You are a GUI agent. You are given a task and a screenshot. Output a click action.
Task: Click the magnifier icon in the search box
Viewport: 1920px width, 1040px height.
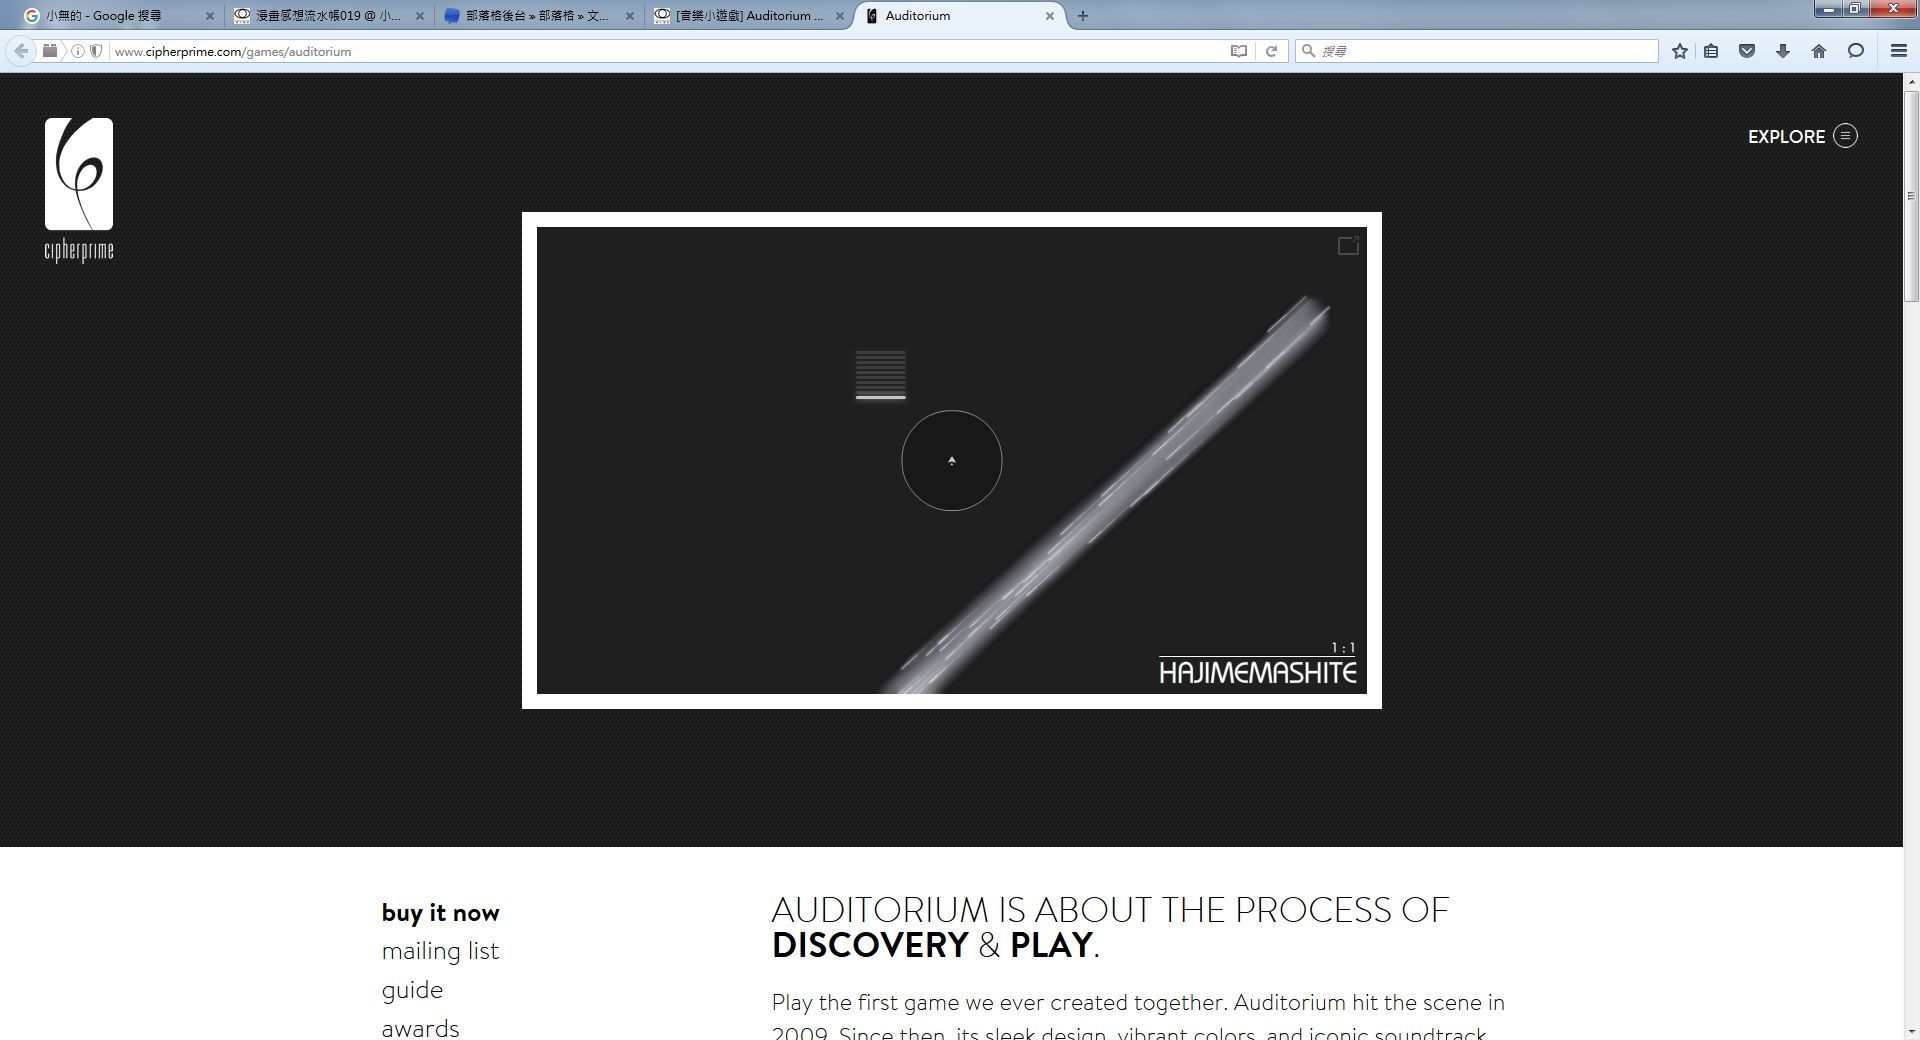[x=1308, y=51]
